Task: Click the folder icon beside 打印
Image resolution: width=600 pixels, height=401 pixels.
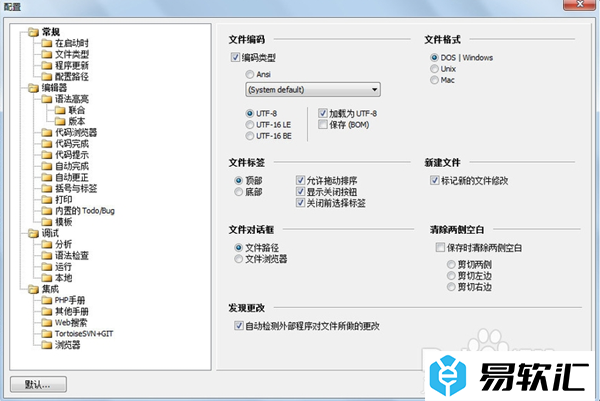Action: point(47,199)
